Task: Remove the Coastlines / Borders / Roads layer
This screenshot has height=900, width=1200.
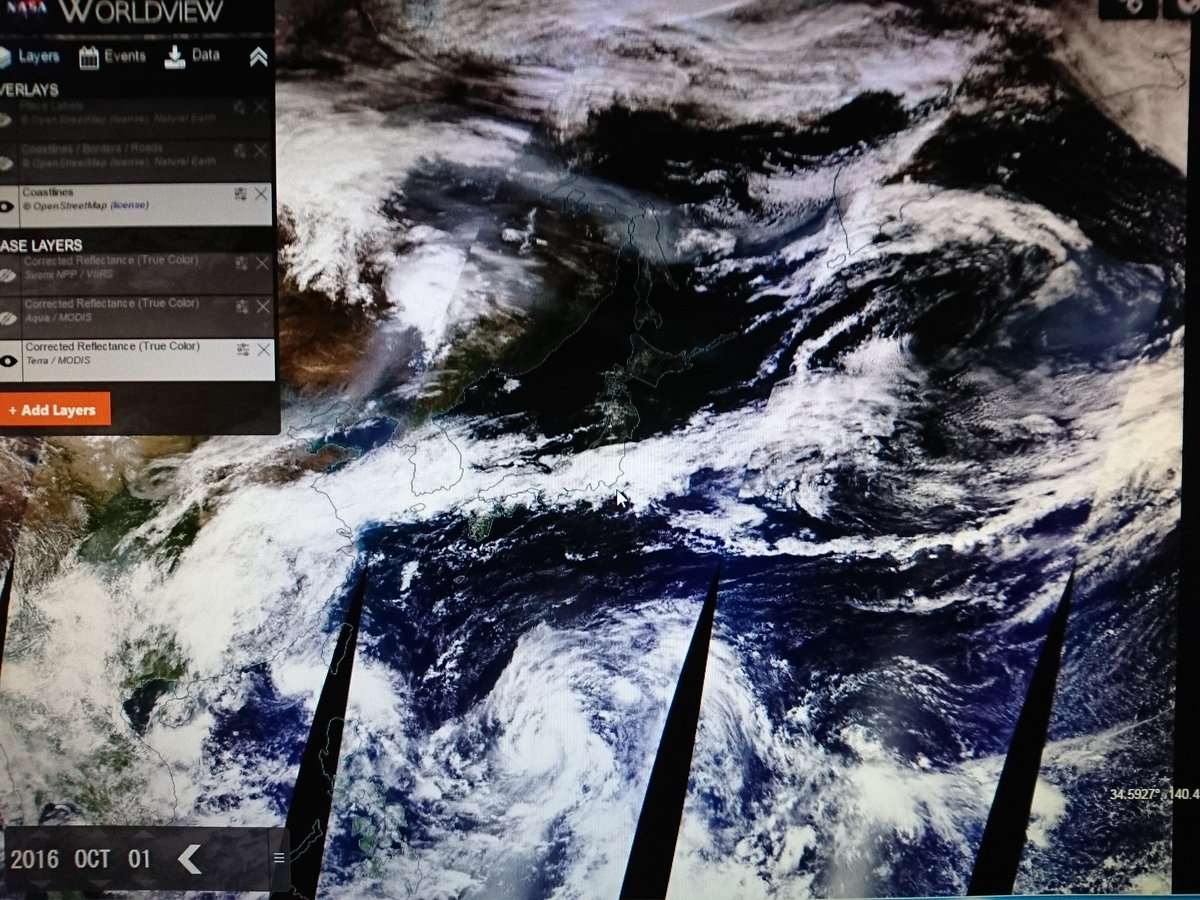Action: click(261, 151)
